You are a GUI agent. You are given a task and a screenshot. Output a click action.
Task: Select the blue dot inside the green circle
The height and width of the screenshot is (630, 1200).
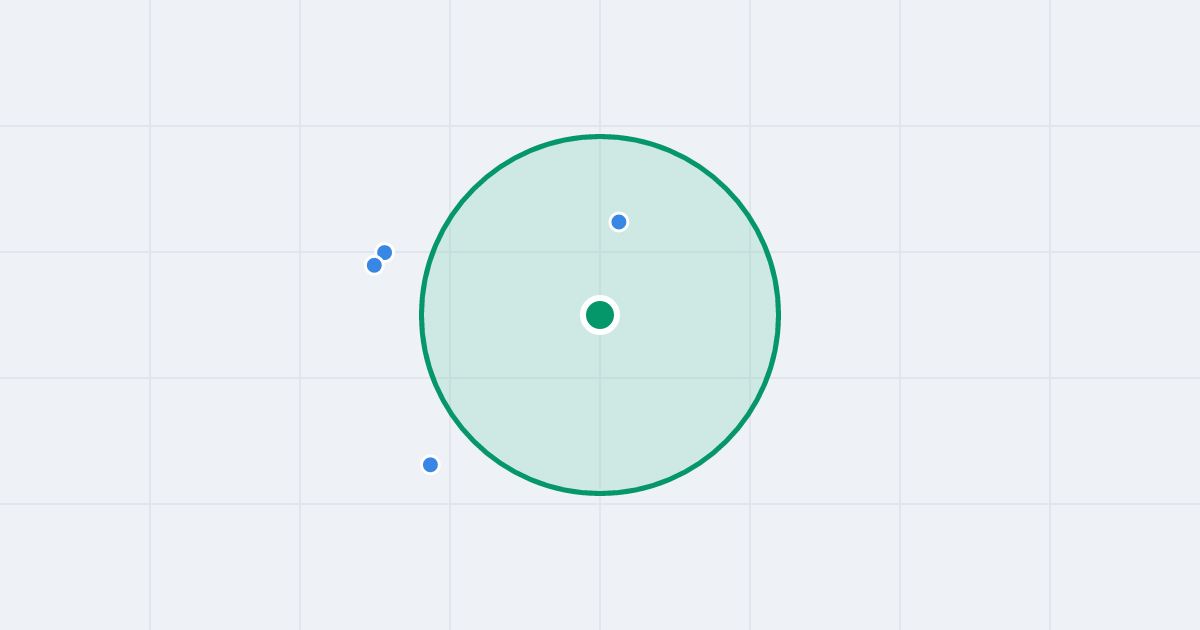(619, 222)
